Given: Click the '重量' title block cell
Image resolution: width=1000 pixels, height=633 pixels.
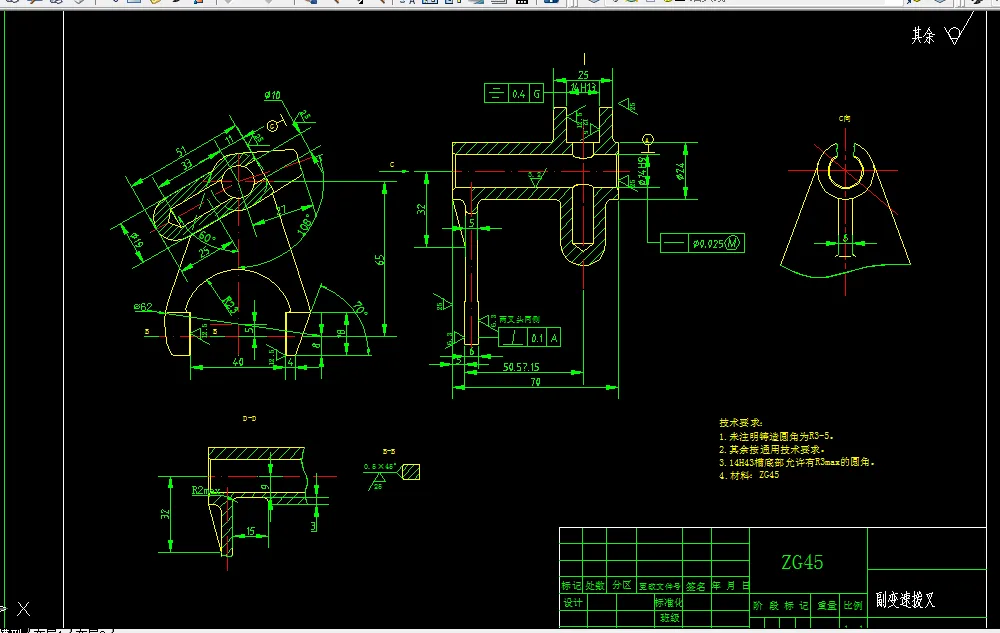Looking at the screenshot, I should coord(827,606).
